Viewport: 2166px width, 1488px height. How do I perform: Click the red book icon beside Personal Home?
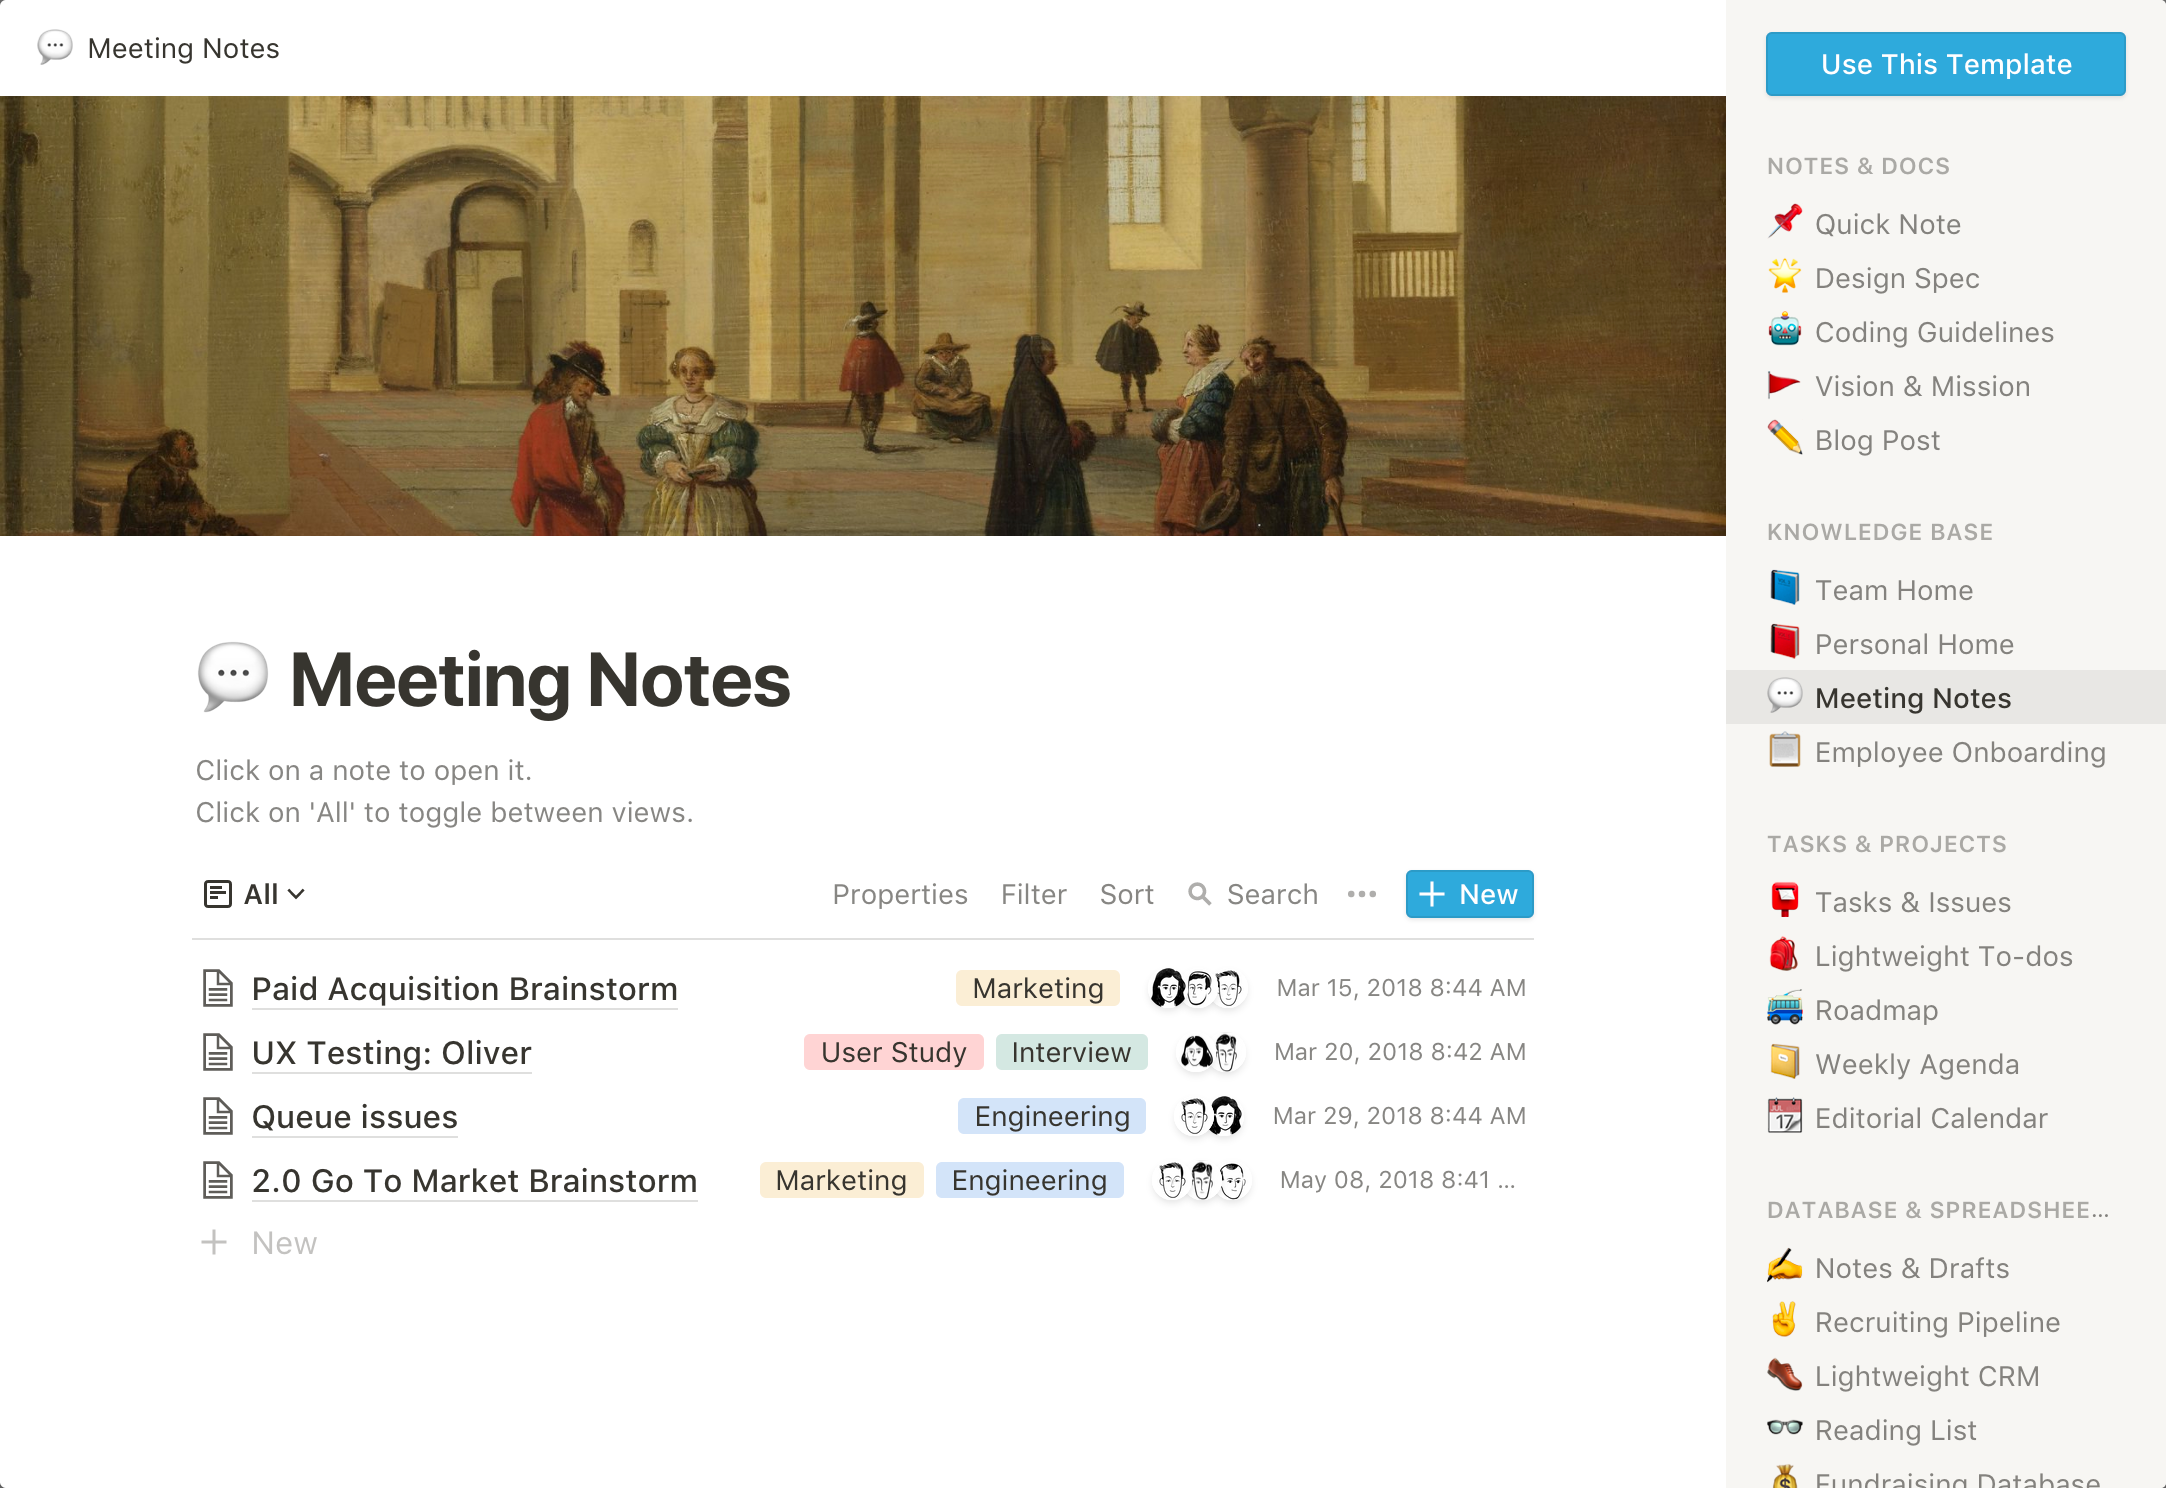tap(1784, 642)
